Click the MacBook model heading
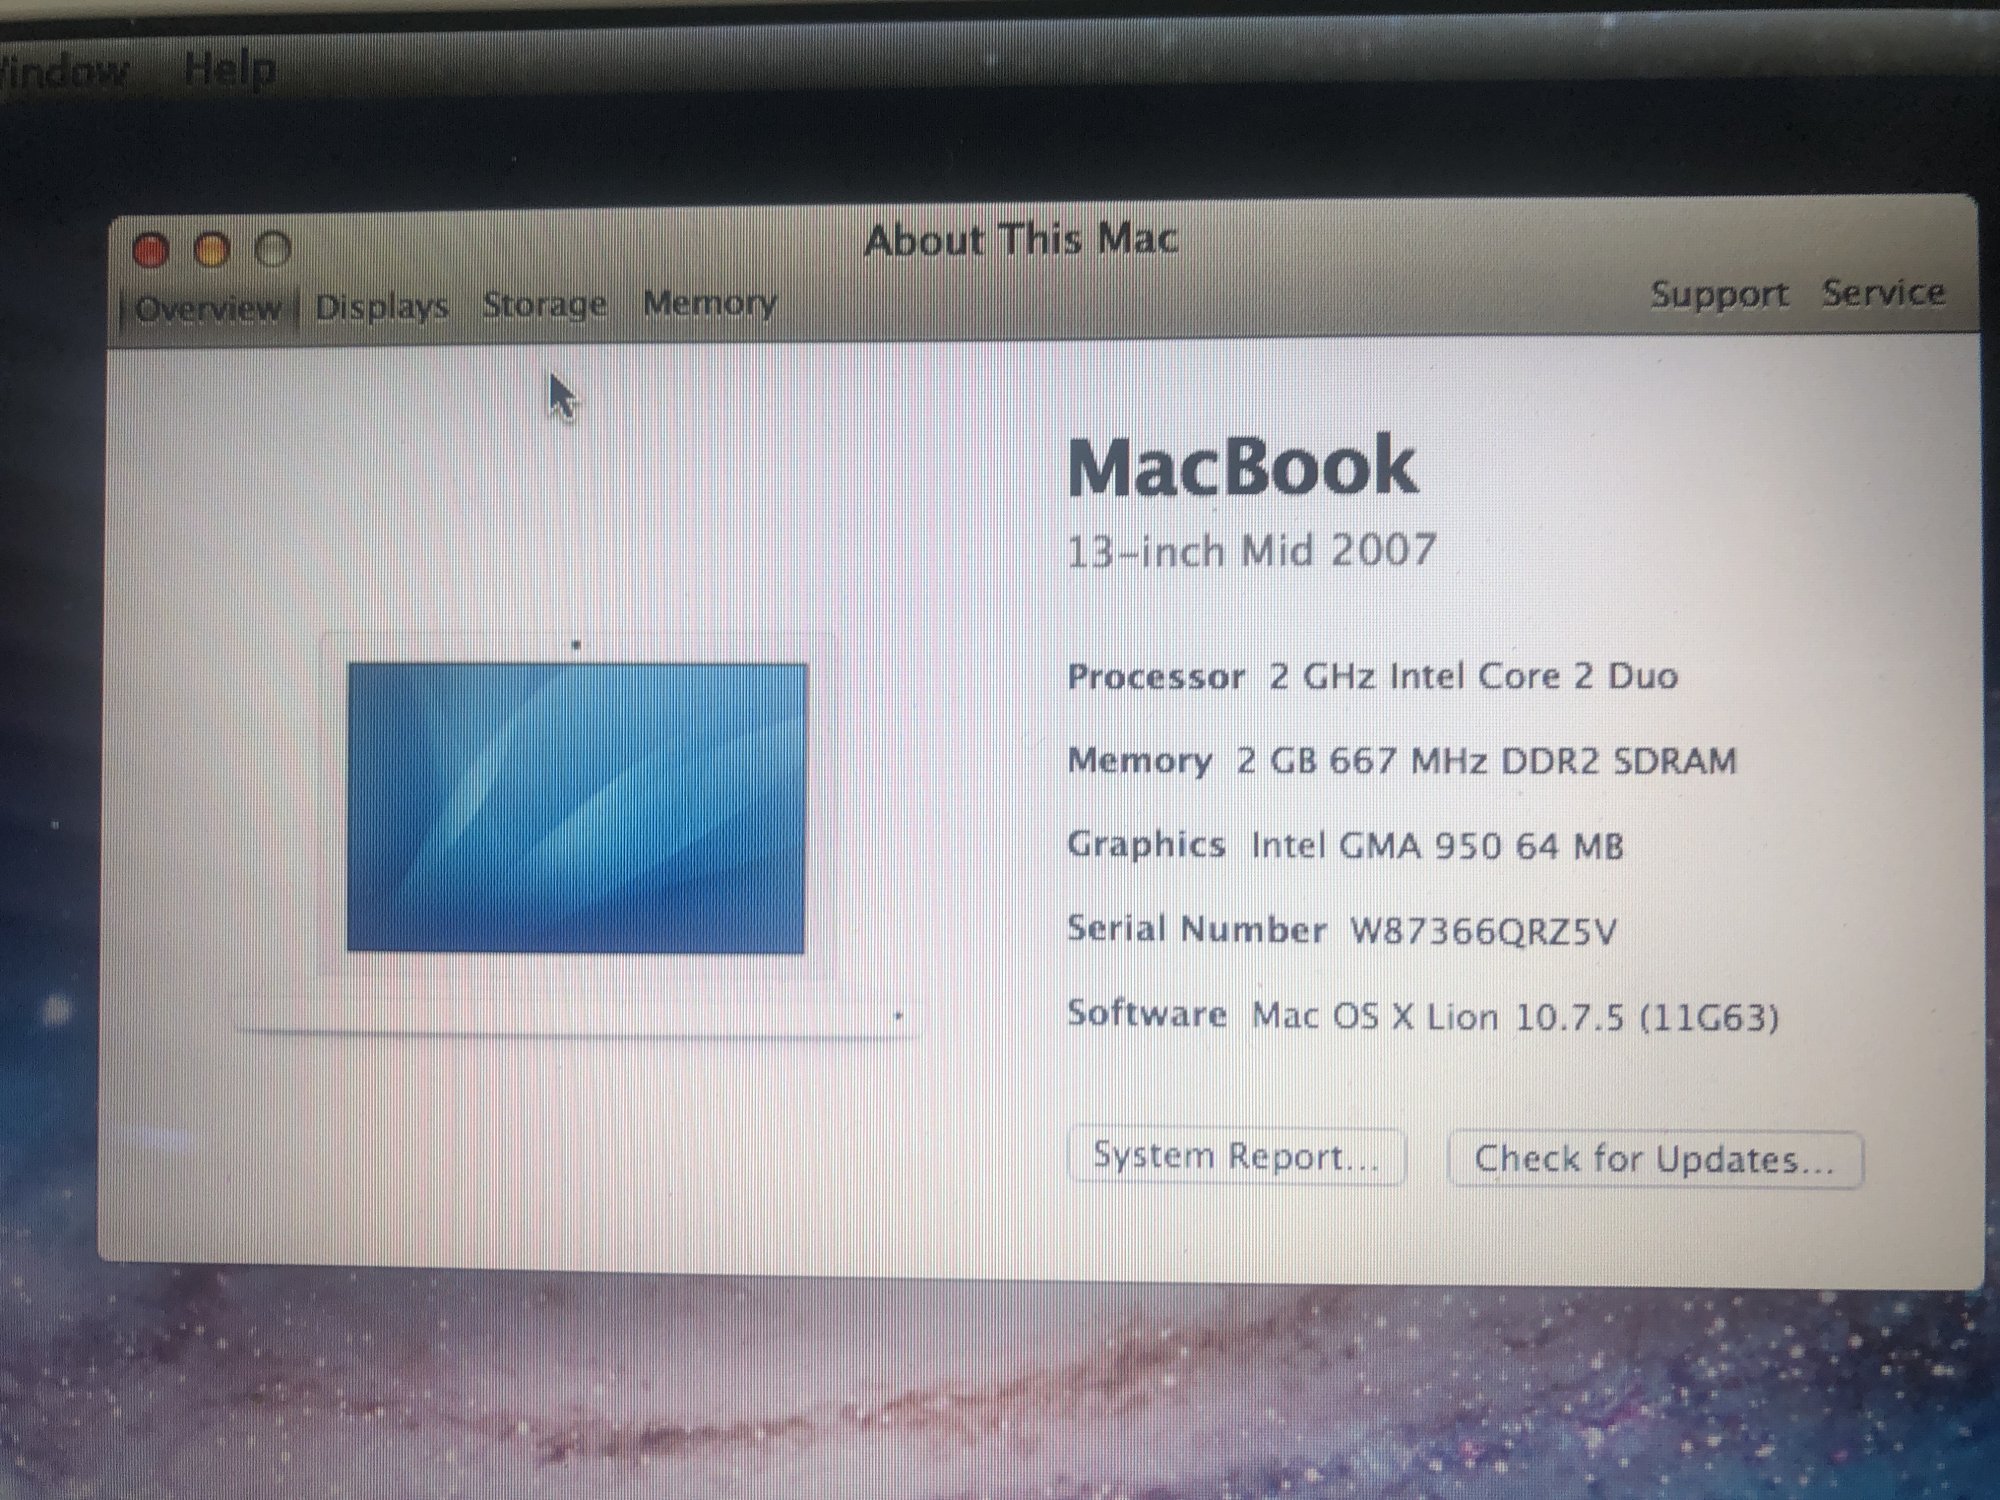This screenshot has width=2000, height=1500. 1243,466
